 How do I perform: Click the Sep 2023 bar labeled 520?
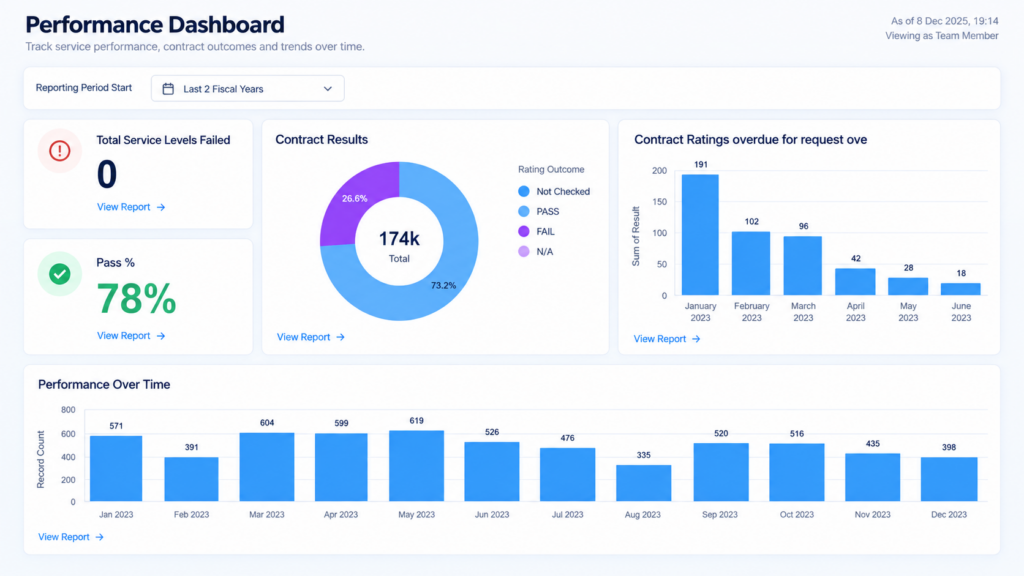coord(721,472)
